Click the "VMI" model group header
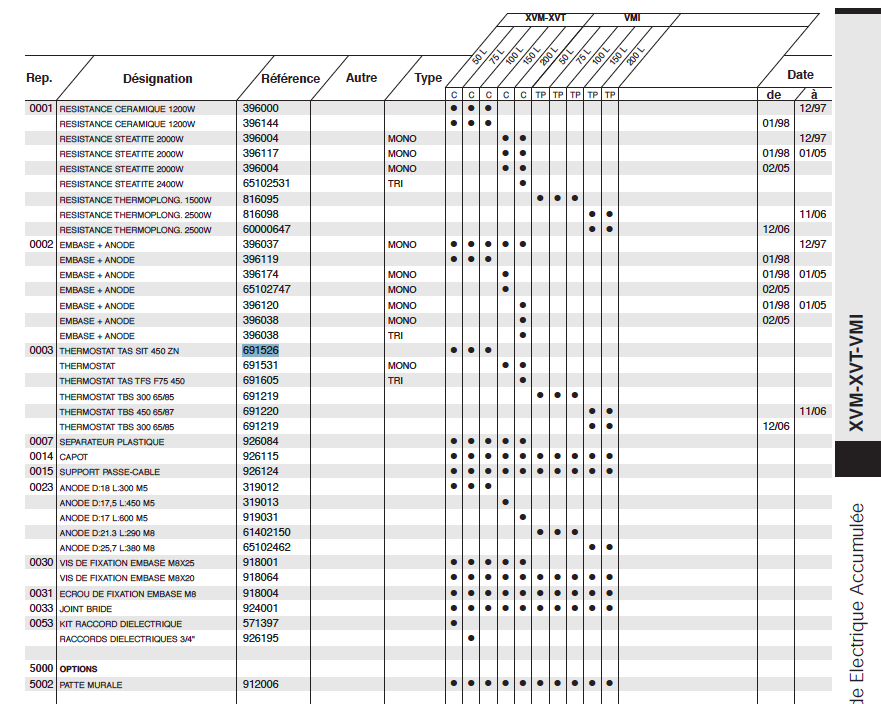Image resolution: width=881 pixels, height=704 pixels. (632, 18)
